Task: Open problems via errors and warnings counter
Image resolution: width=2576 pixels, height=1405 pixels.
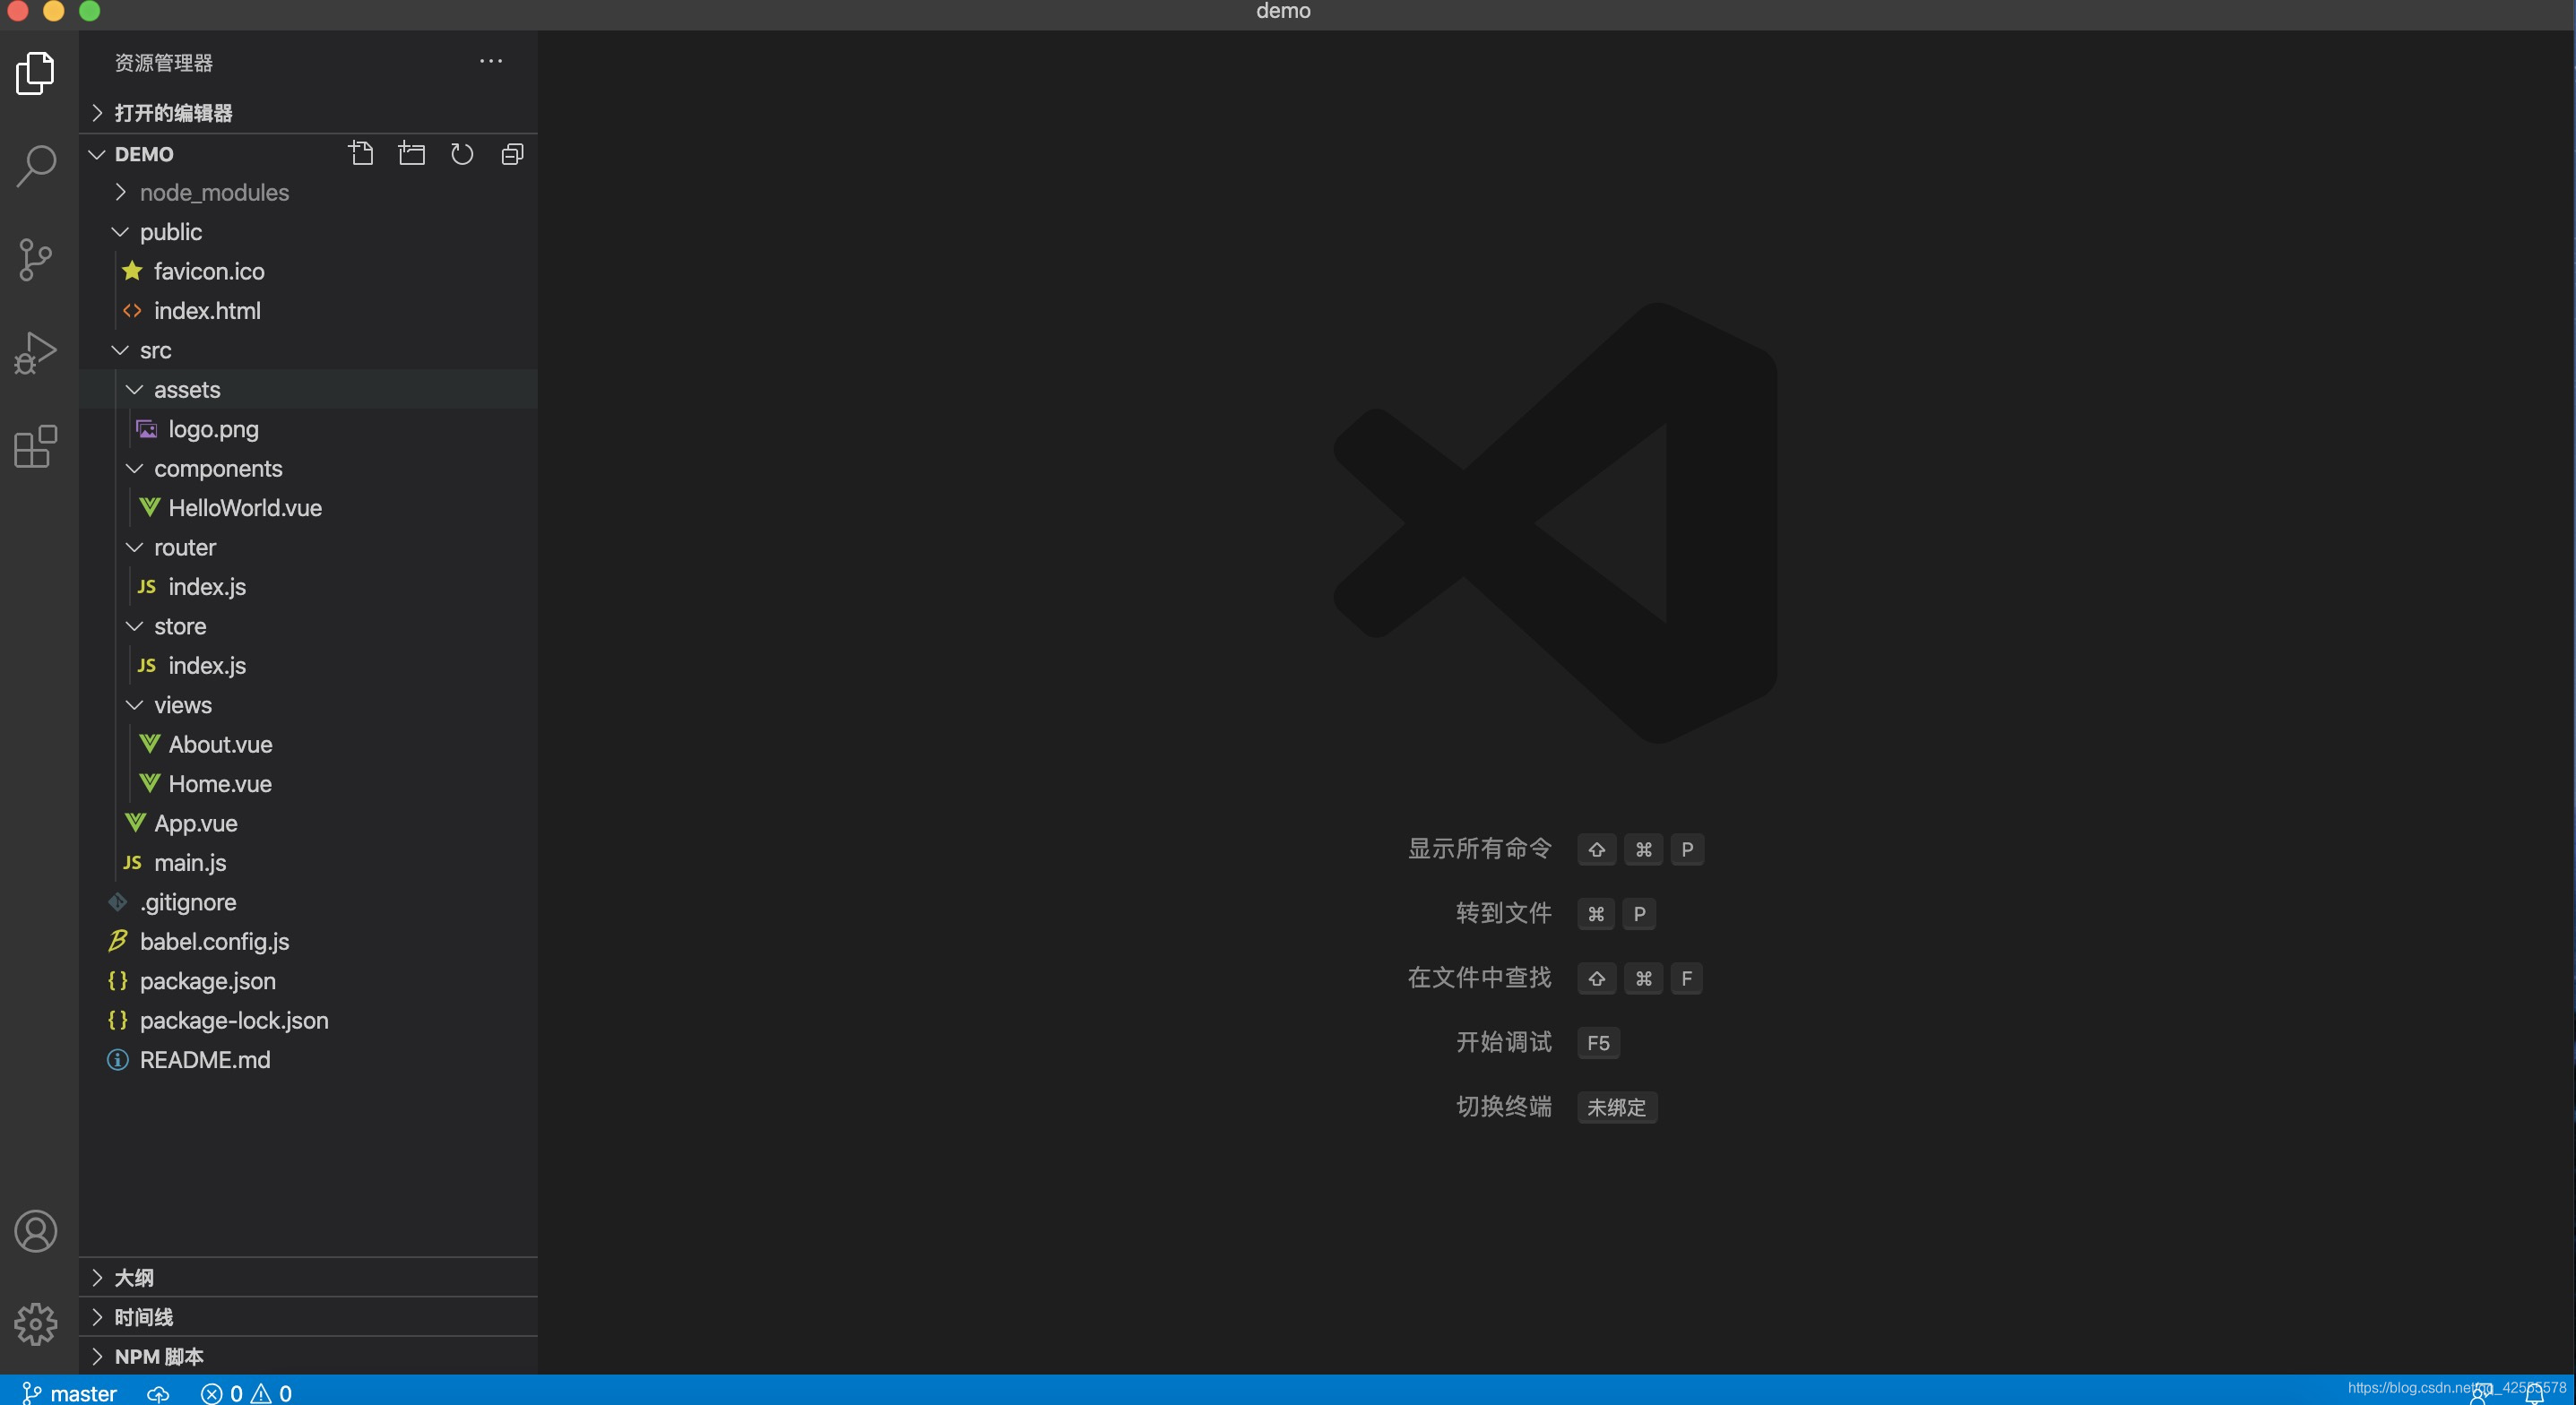Action: tap(246, 1393)
